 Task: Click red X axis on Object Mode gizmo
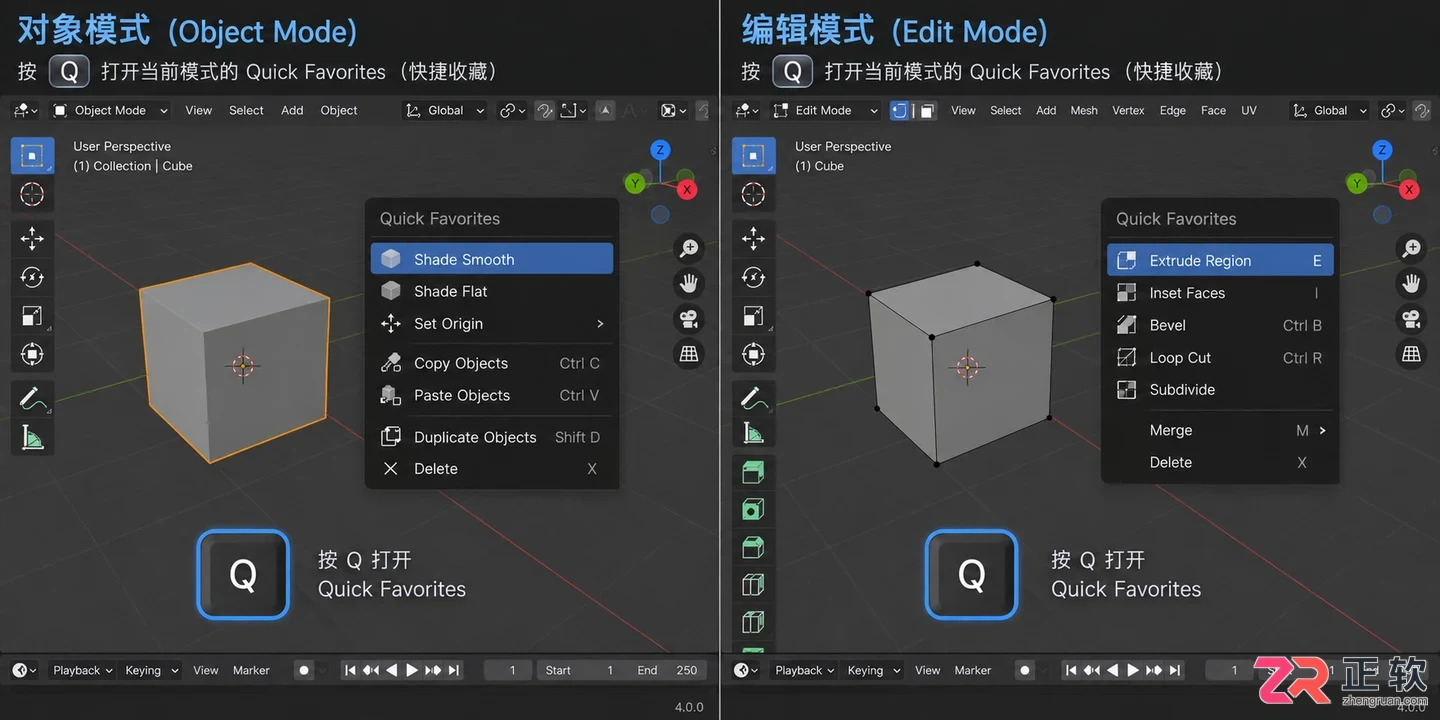686,189
